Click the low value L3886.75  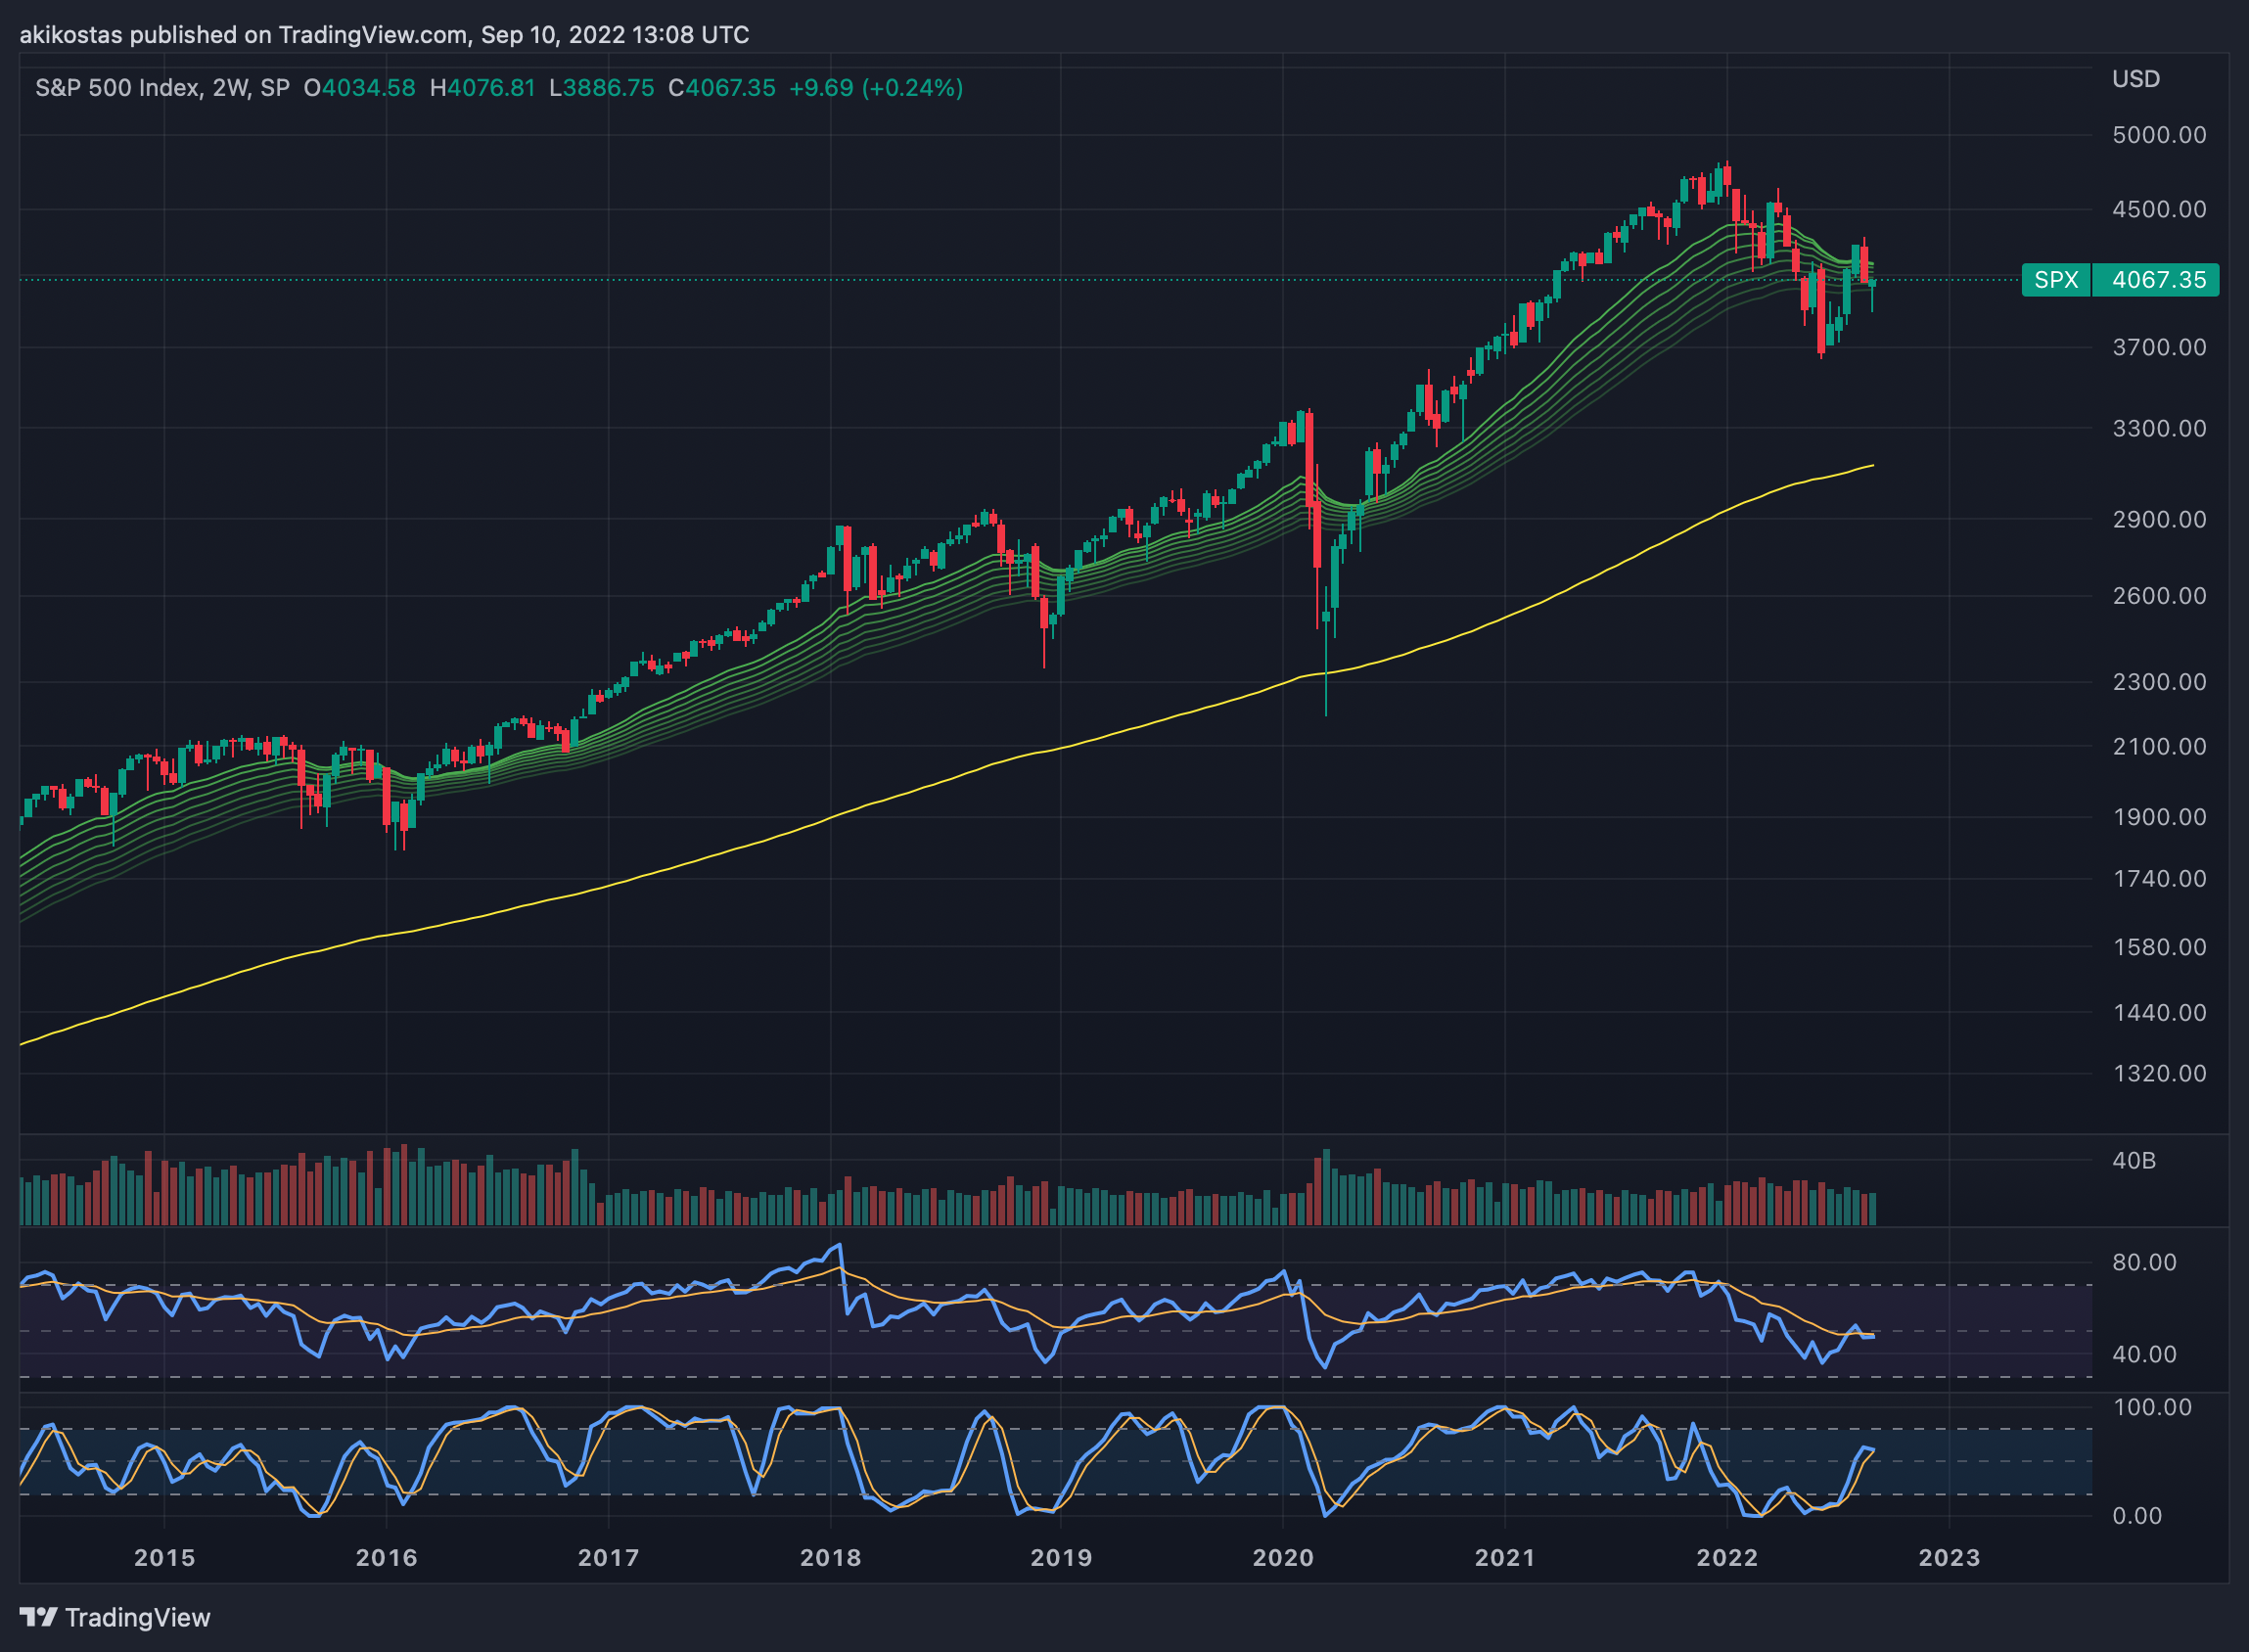click(x=601, y=88)
